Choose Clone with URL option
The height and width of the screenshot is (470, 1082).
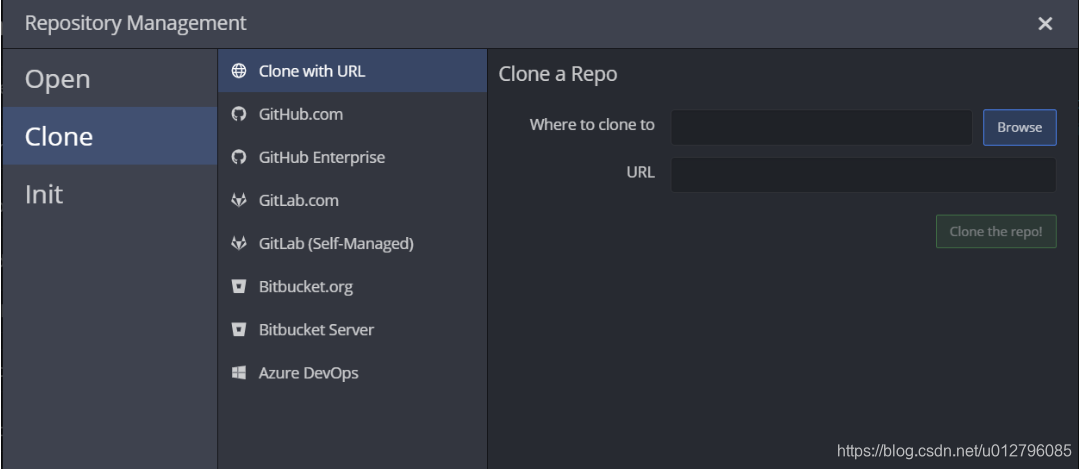353,71
